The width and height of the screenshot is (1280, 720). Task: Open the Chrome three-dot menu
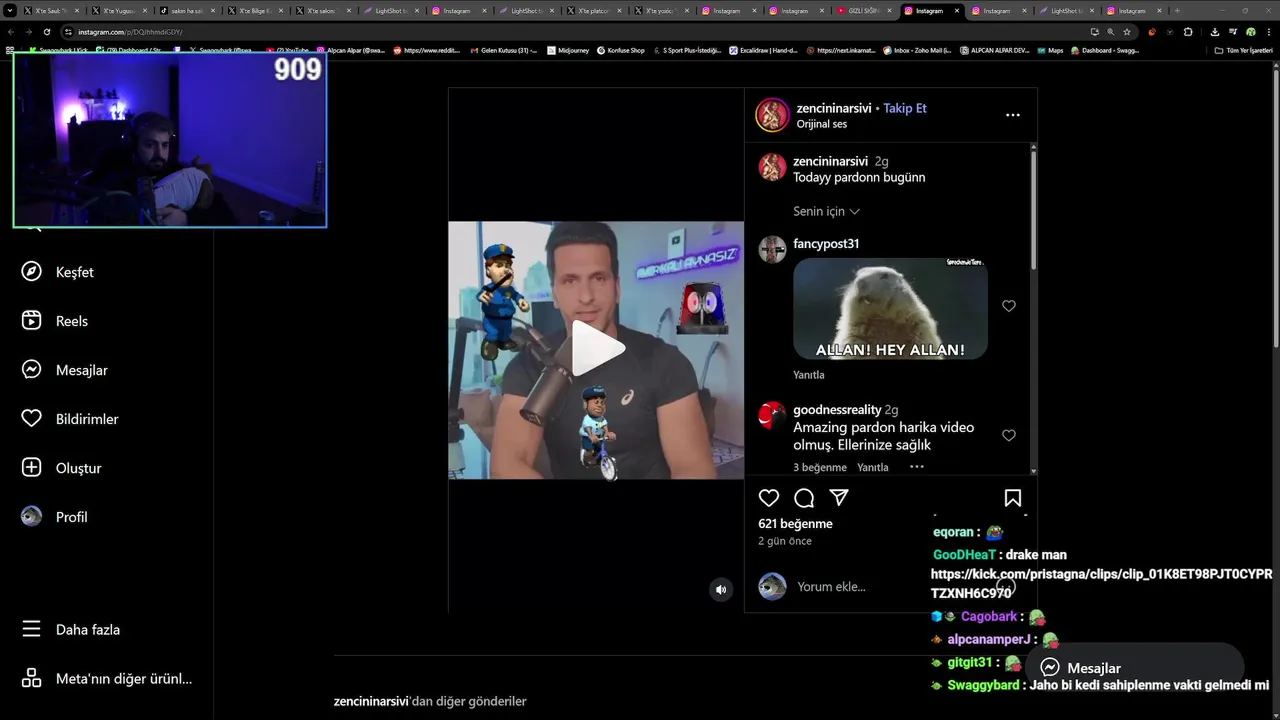coord(1268,32)
